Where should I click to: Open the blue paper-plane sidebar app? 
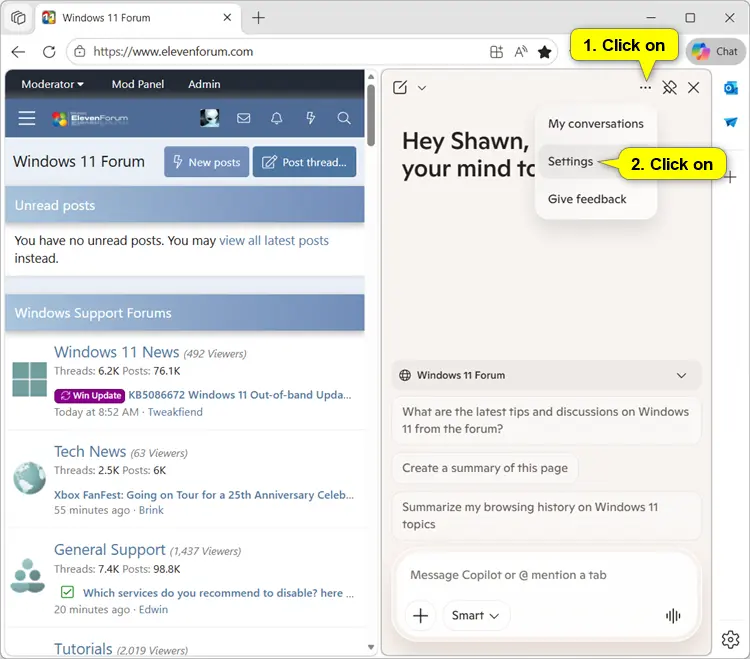pyautogui.click(x=731, y=122)
